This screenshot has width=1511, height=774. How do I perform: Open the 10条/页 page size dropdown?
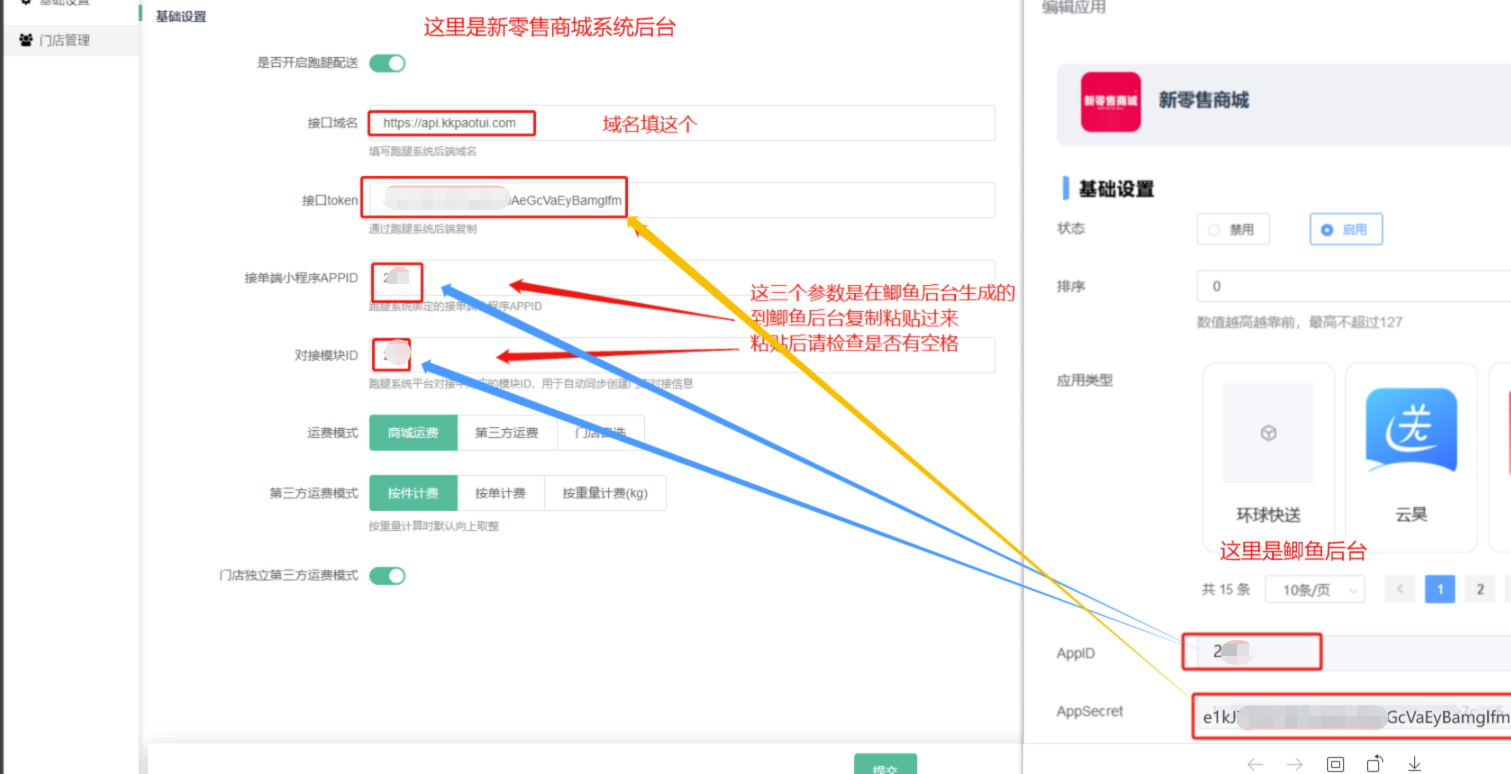(x=1314, y=590)
